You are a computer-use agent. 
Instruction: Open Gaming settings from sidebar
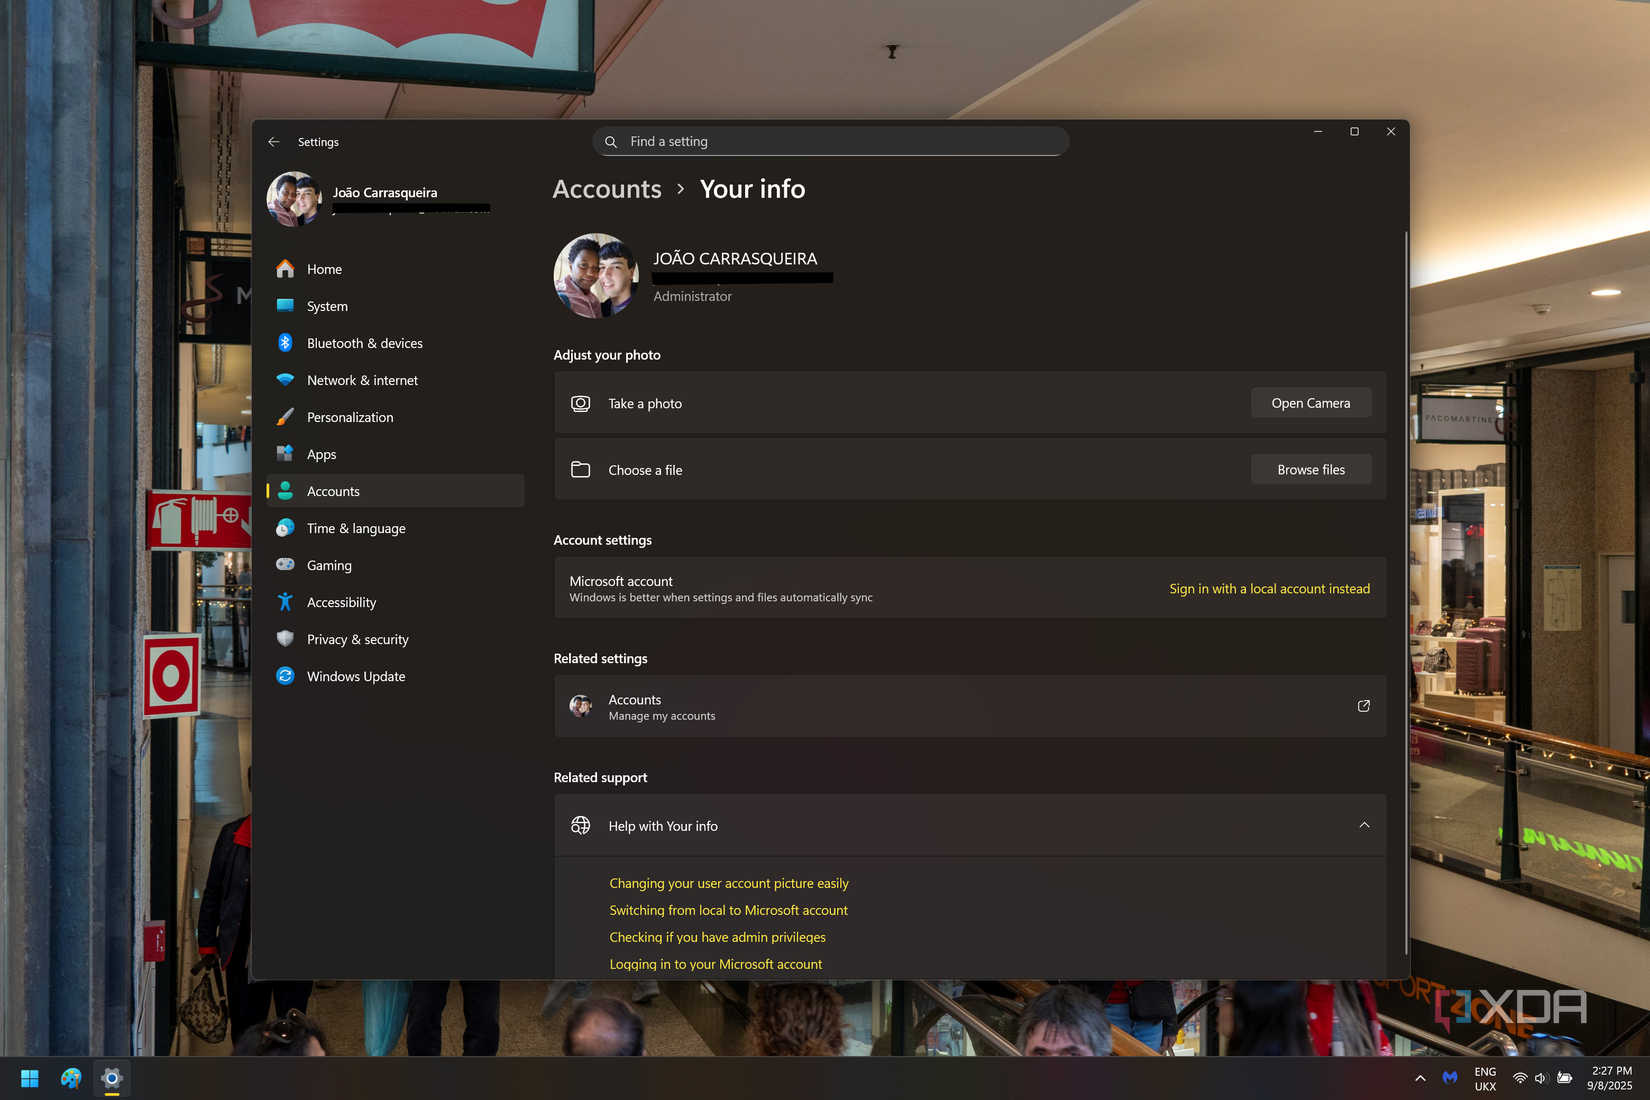328,565
